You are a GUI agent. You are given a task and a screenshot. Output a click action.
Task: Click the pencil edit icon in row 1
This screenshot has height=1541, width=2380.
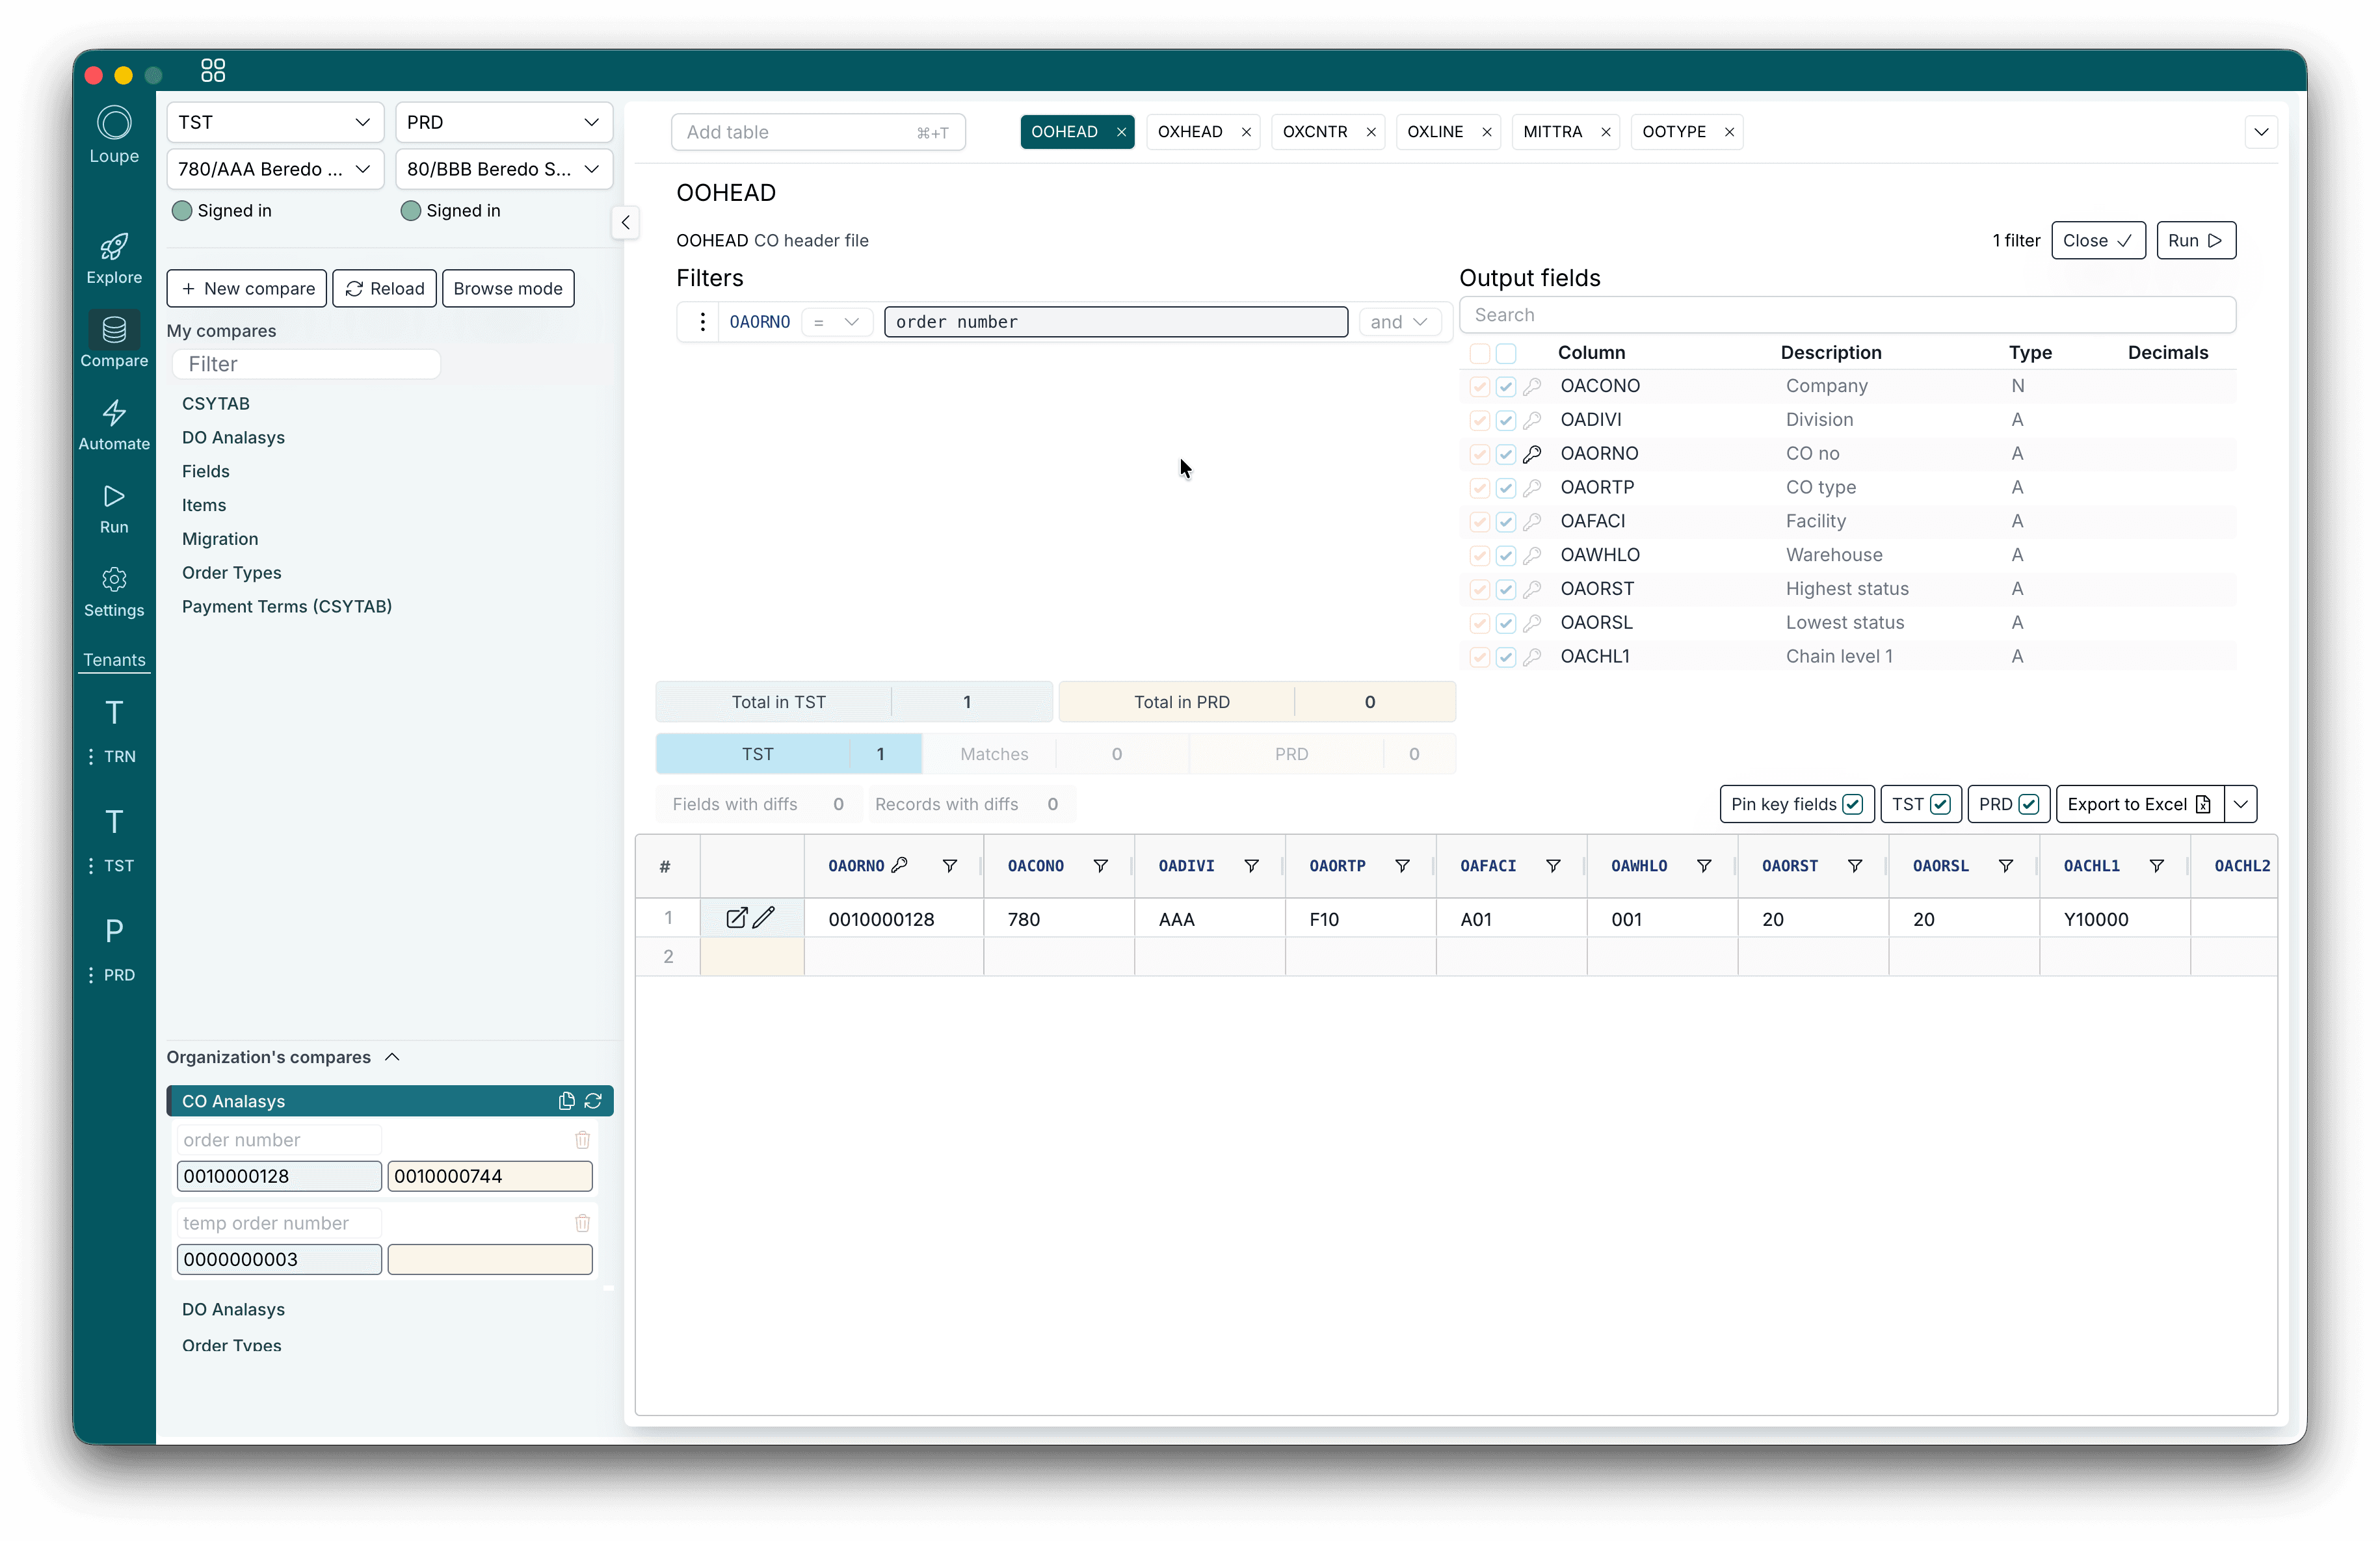pos(764,918)
